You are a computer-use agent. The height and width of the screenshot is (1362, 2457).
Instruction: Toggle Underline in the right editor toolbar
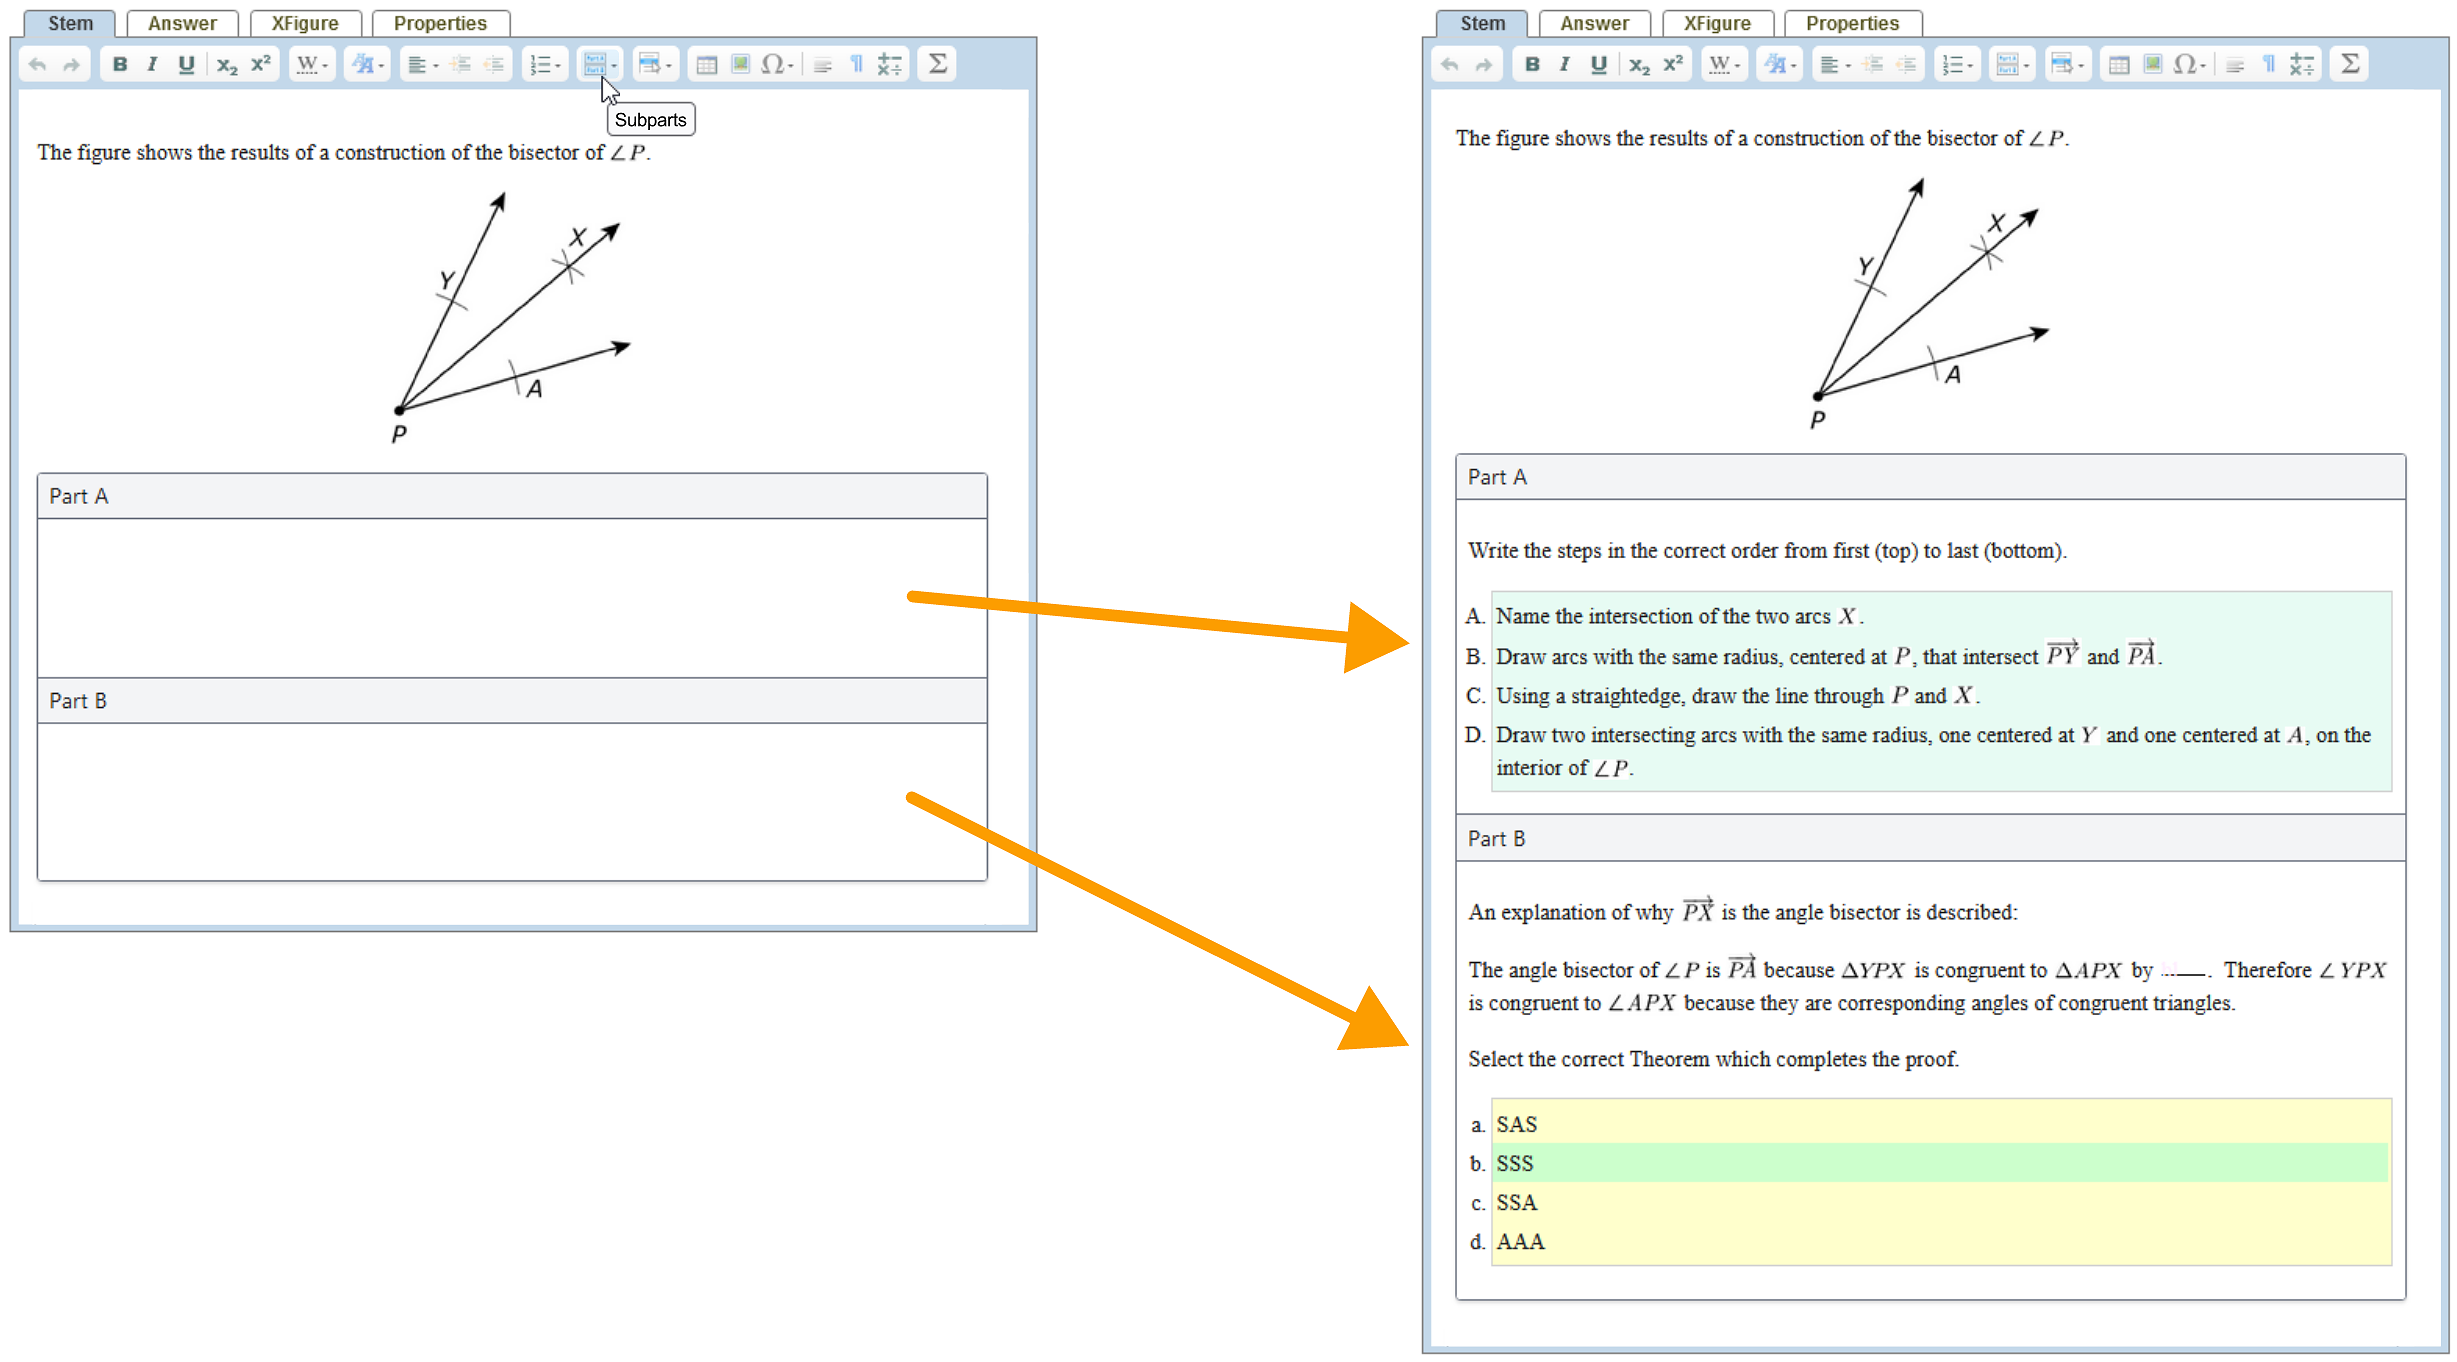tap(1598, 65)
